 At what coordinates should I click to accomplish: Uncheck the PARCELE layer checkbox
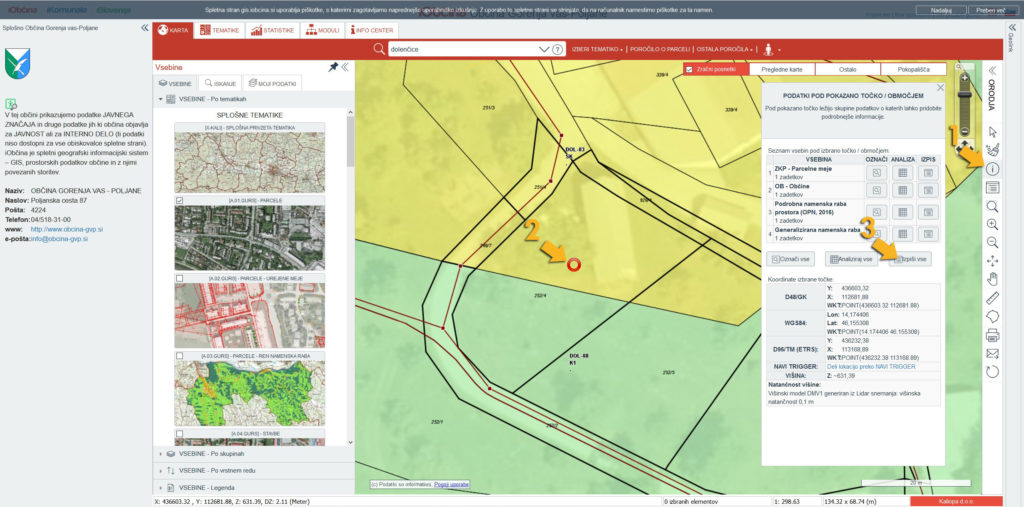[179, 201]
